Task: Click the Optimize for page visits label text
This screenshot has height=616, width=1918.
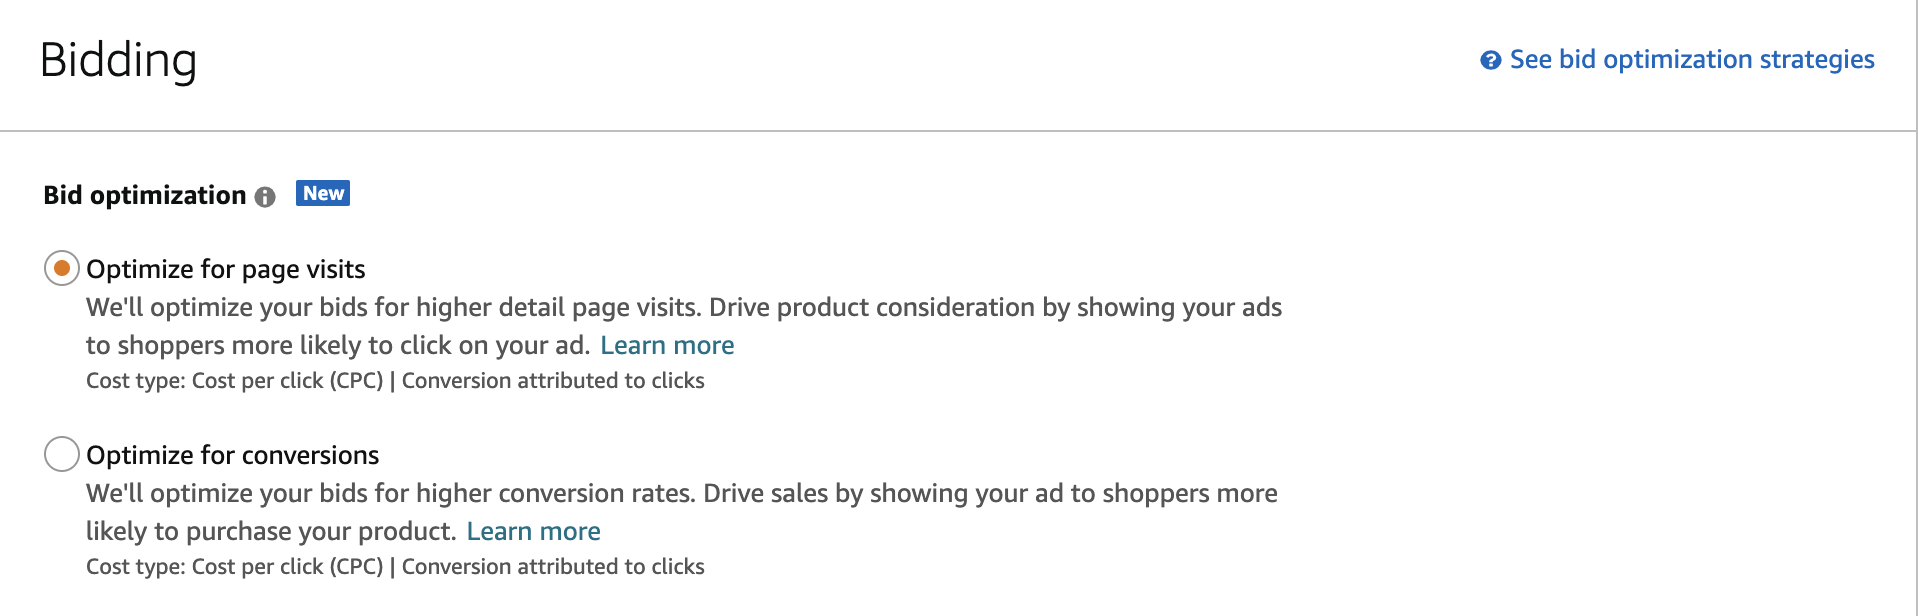Action: click(x=226, y=269)
